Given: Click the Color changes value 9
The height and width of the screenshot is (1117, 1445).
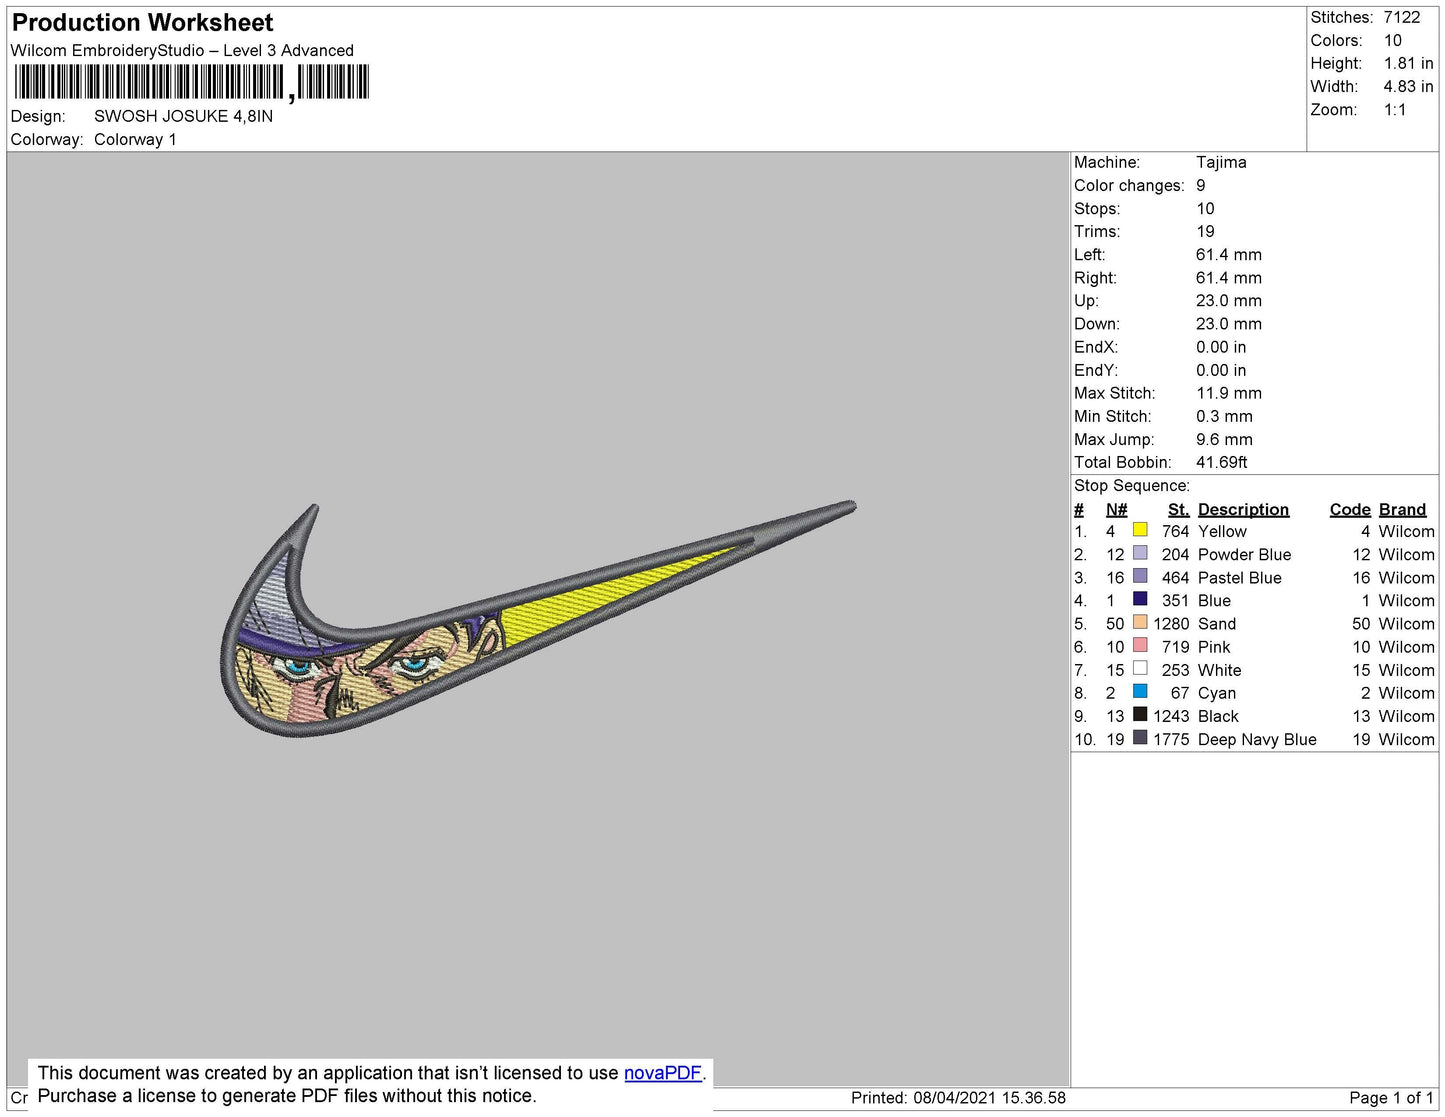Looking at the screenshot, I should coord(1201,185).
